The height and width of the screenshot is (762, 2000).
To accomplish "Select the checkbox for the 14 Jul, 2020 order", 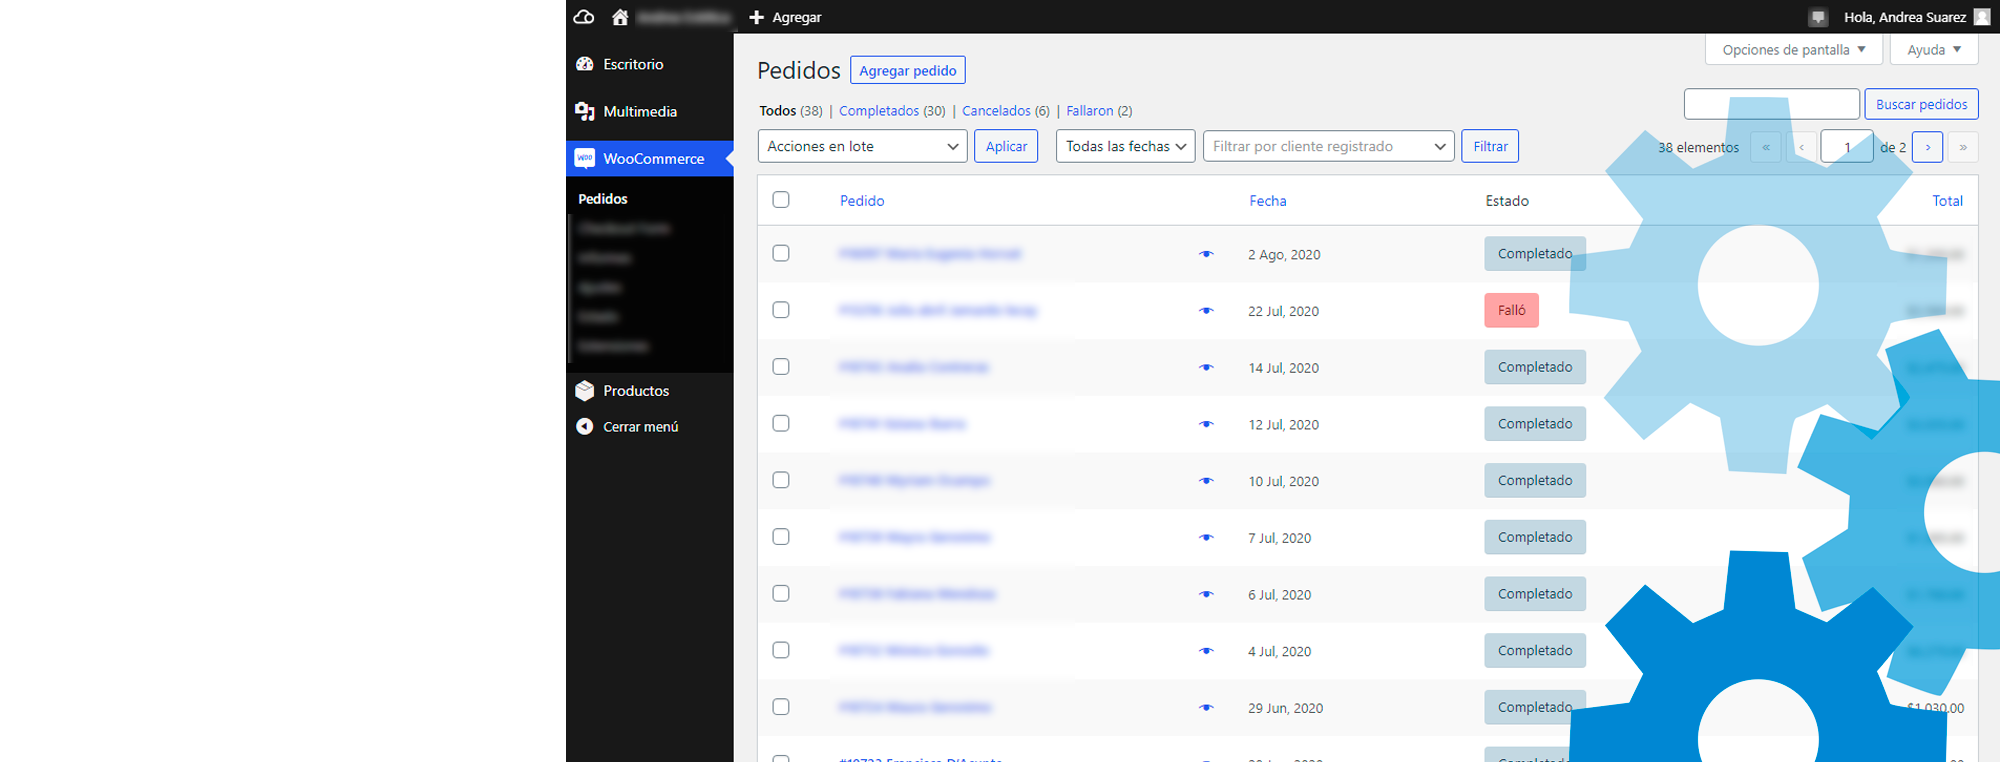I will 781,367.
